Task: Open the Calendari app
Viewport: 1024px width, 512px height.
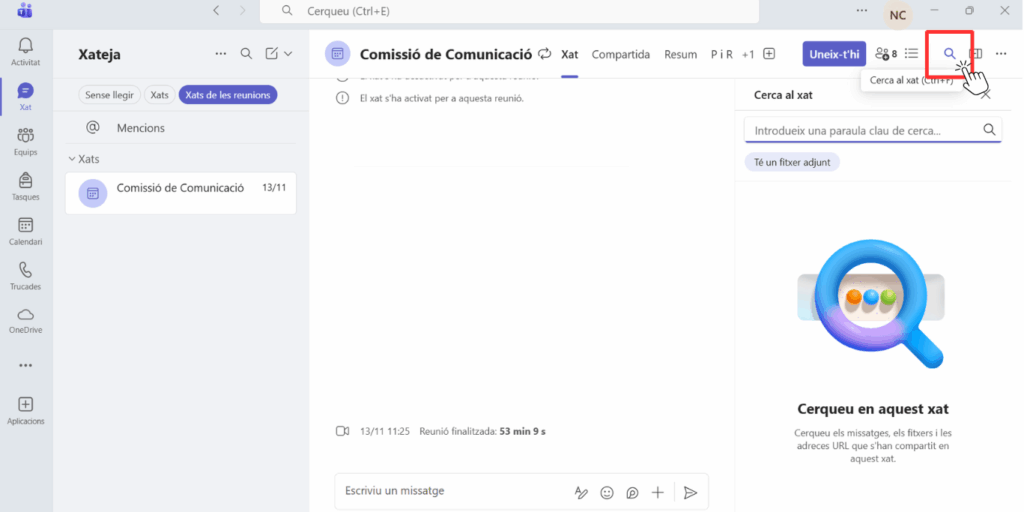Action: coord(25,231)
